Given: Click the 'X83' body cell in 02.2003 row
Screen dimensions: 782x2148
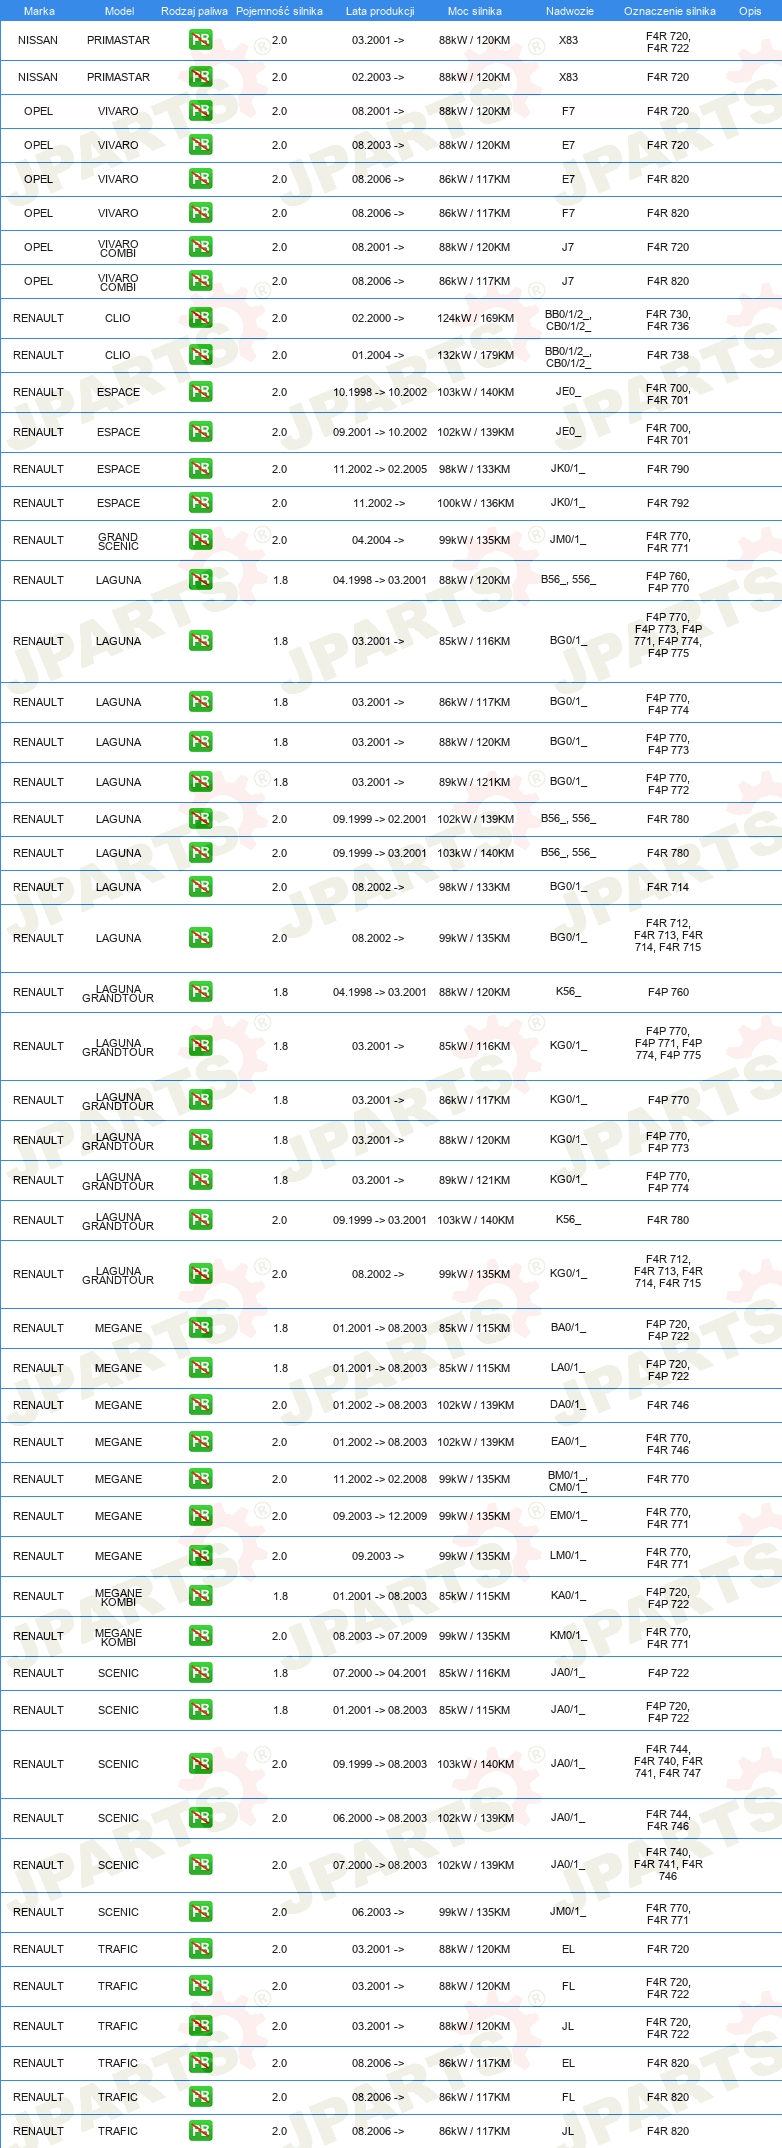Looking at the screenshot, I should (568, 77).
